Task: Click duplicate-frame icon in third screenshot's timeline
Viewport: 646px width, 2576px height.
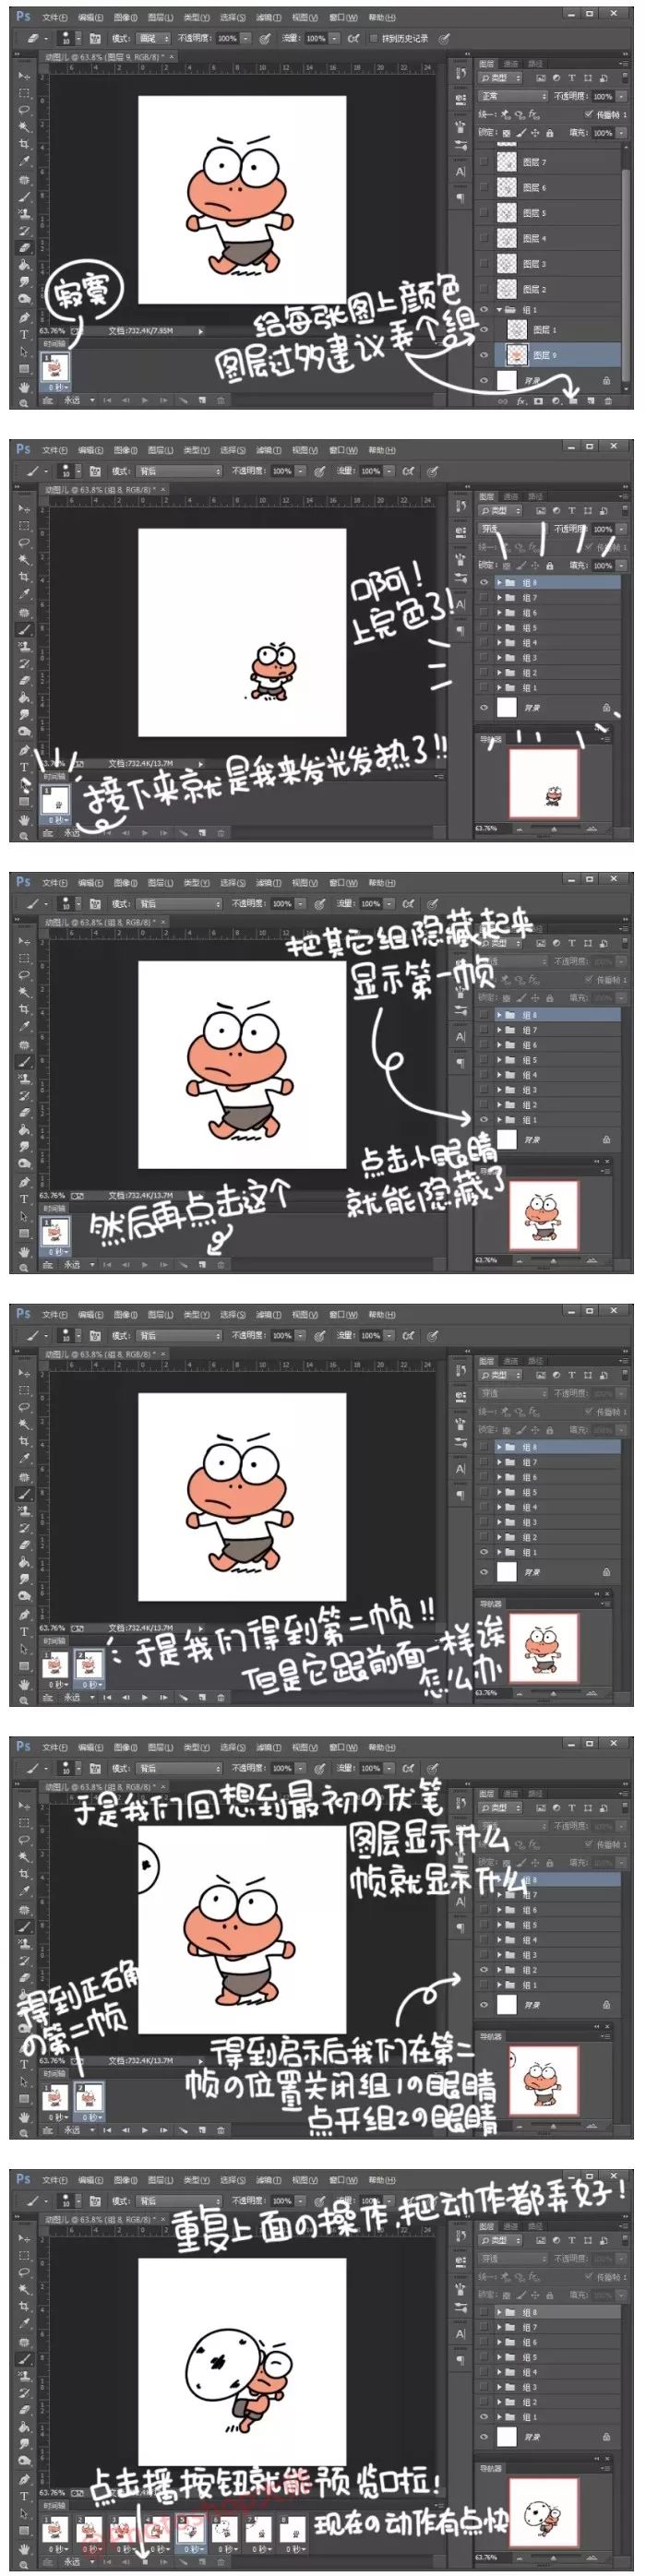Action: click(x=202, y=1264)
